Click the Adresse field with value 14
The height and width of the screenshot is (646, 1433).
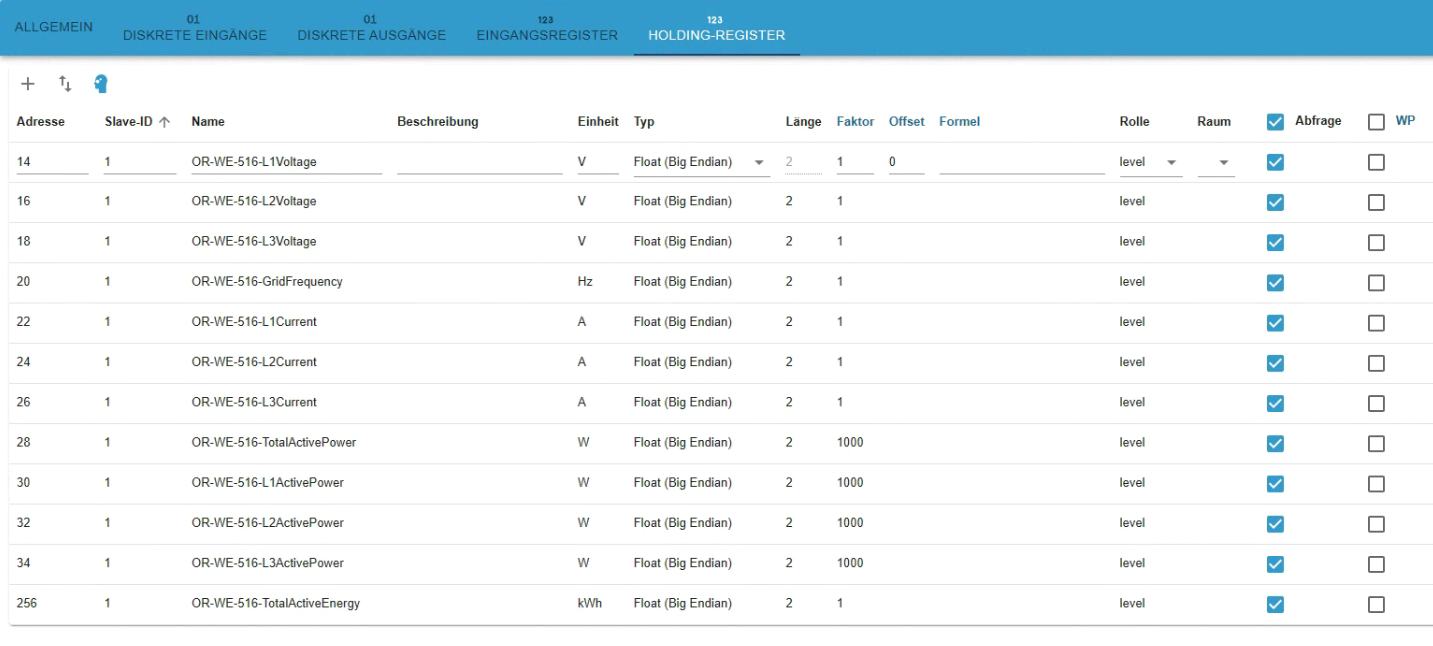[52, 162]
